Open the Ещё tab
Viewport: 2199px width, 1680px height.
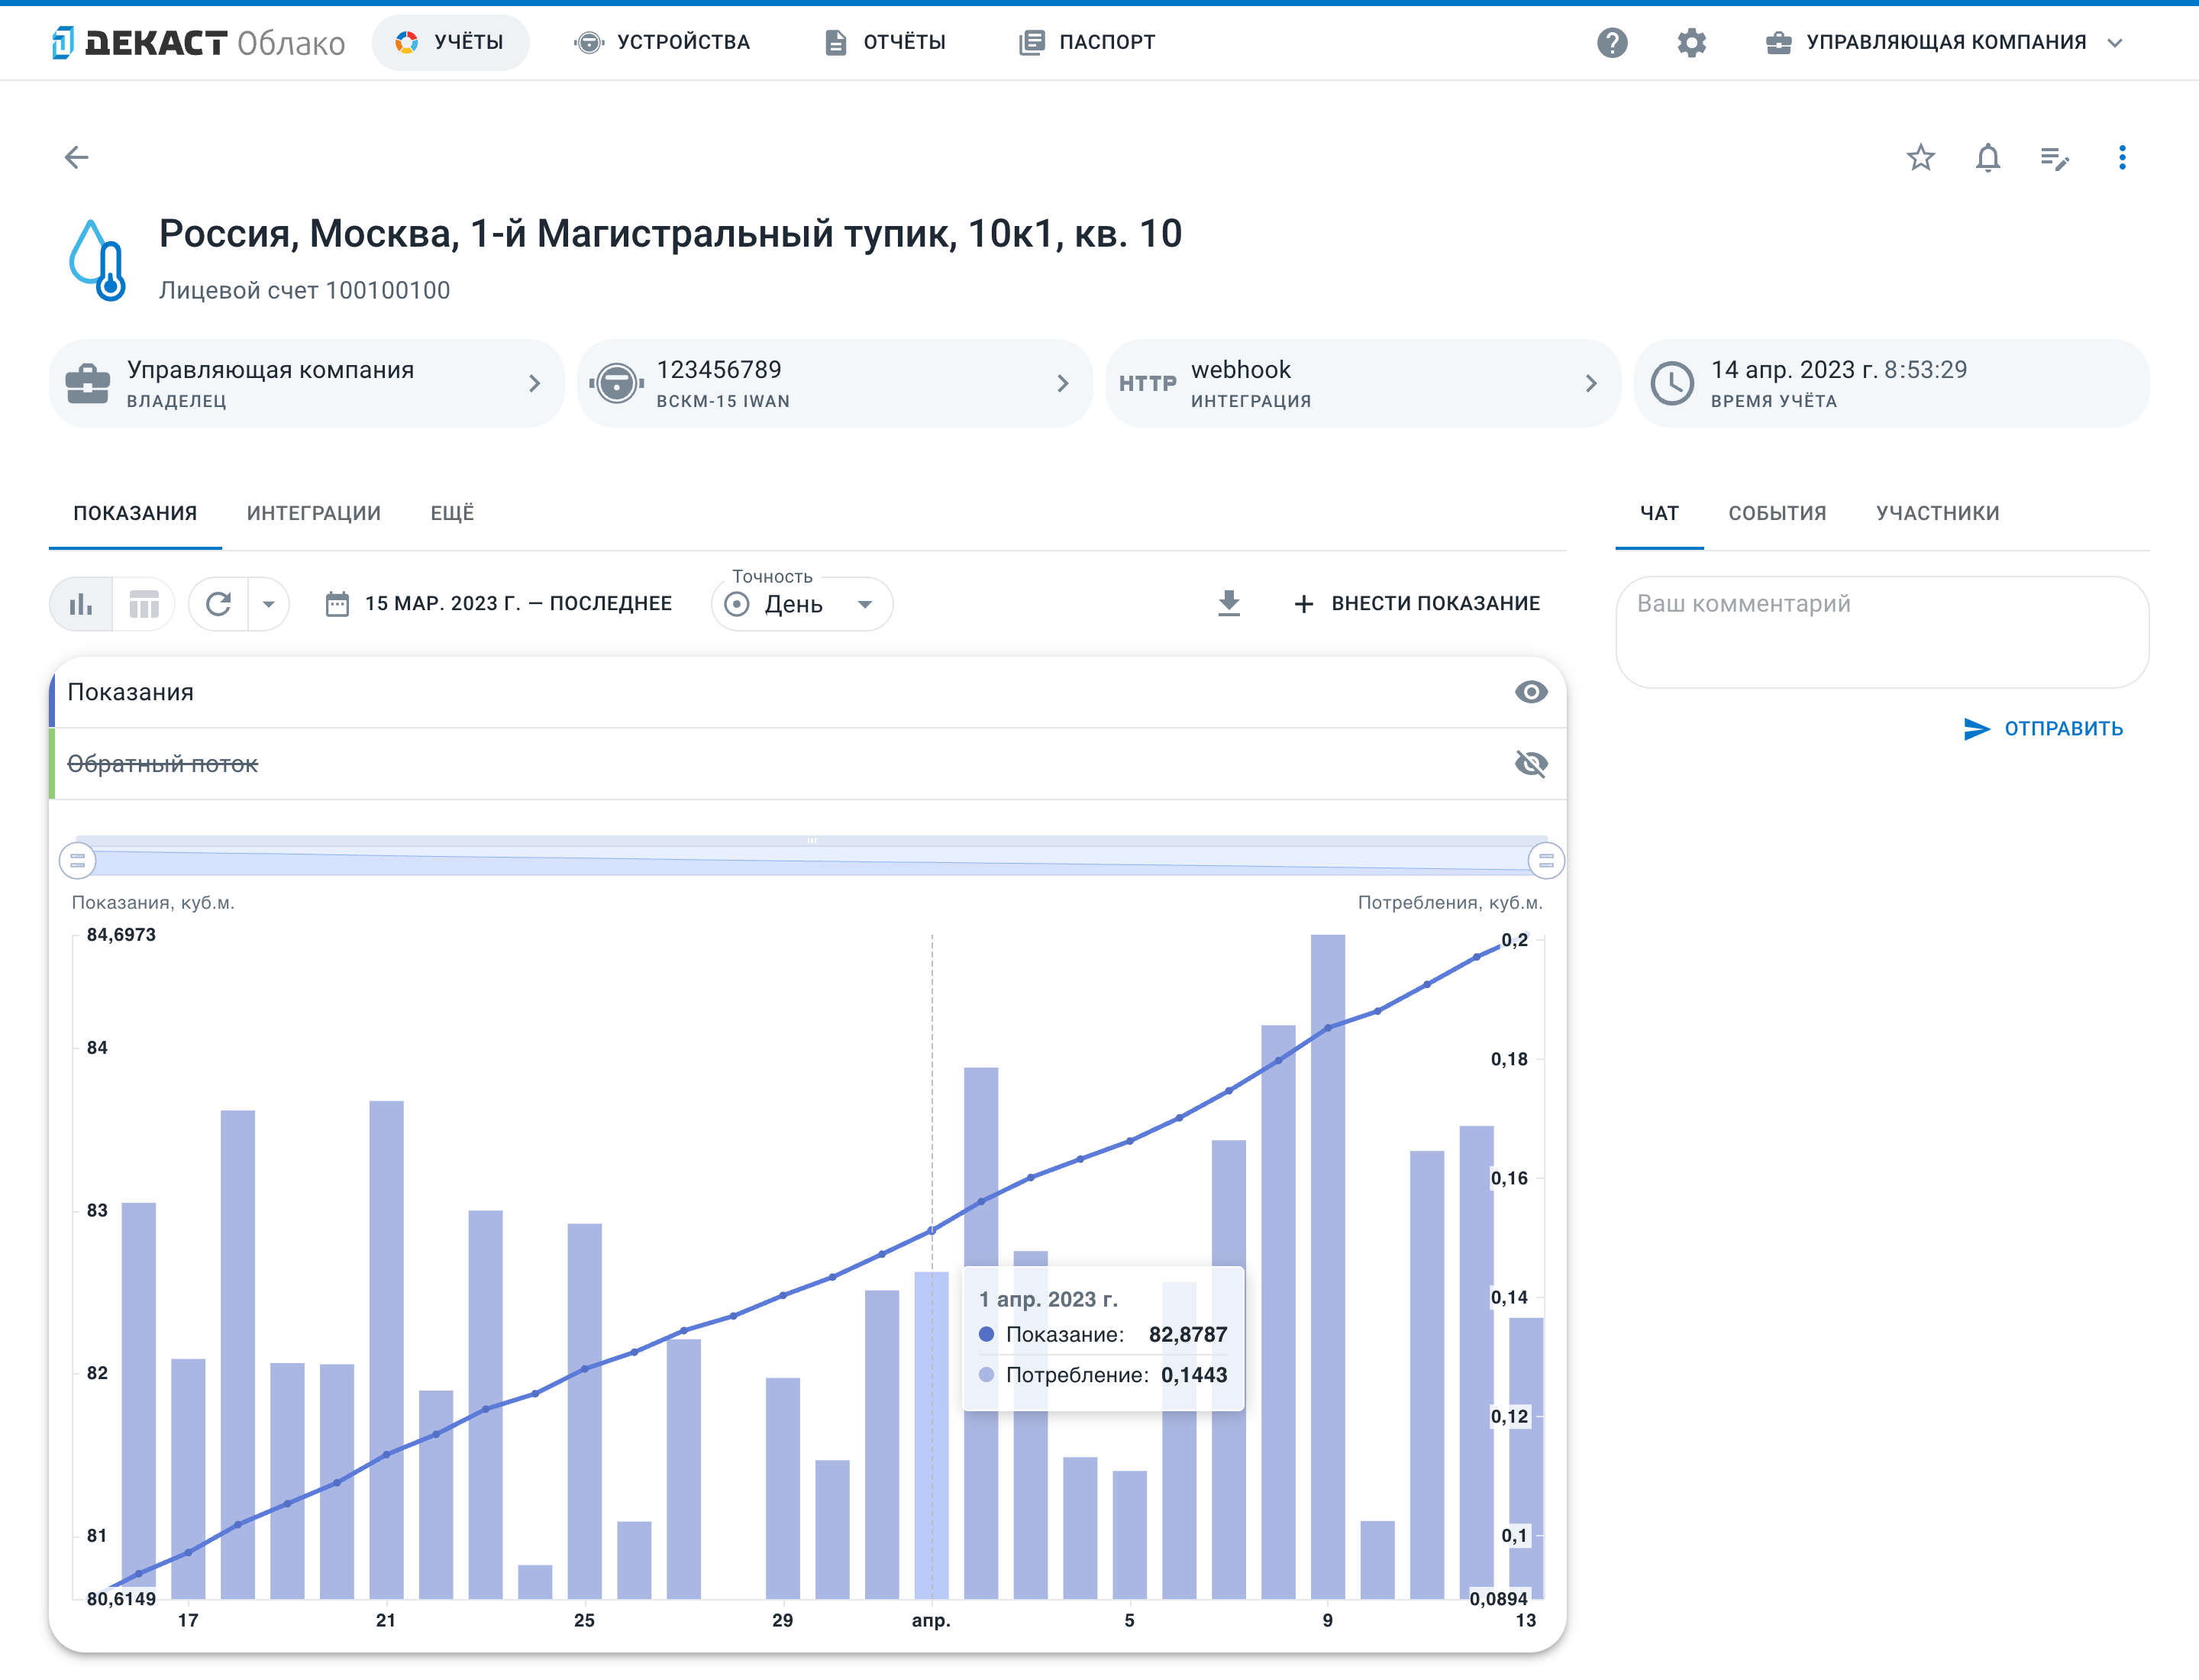[x=452, y=513]
